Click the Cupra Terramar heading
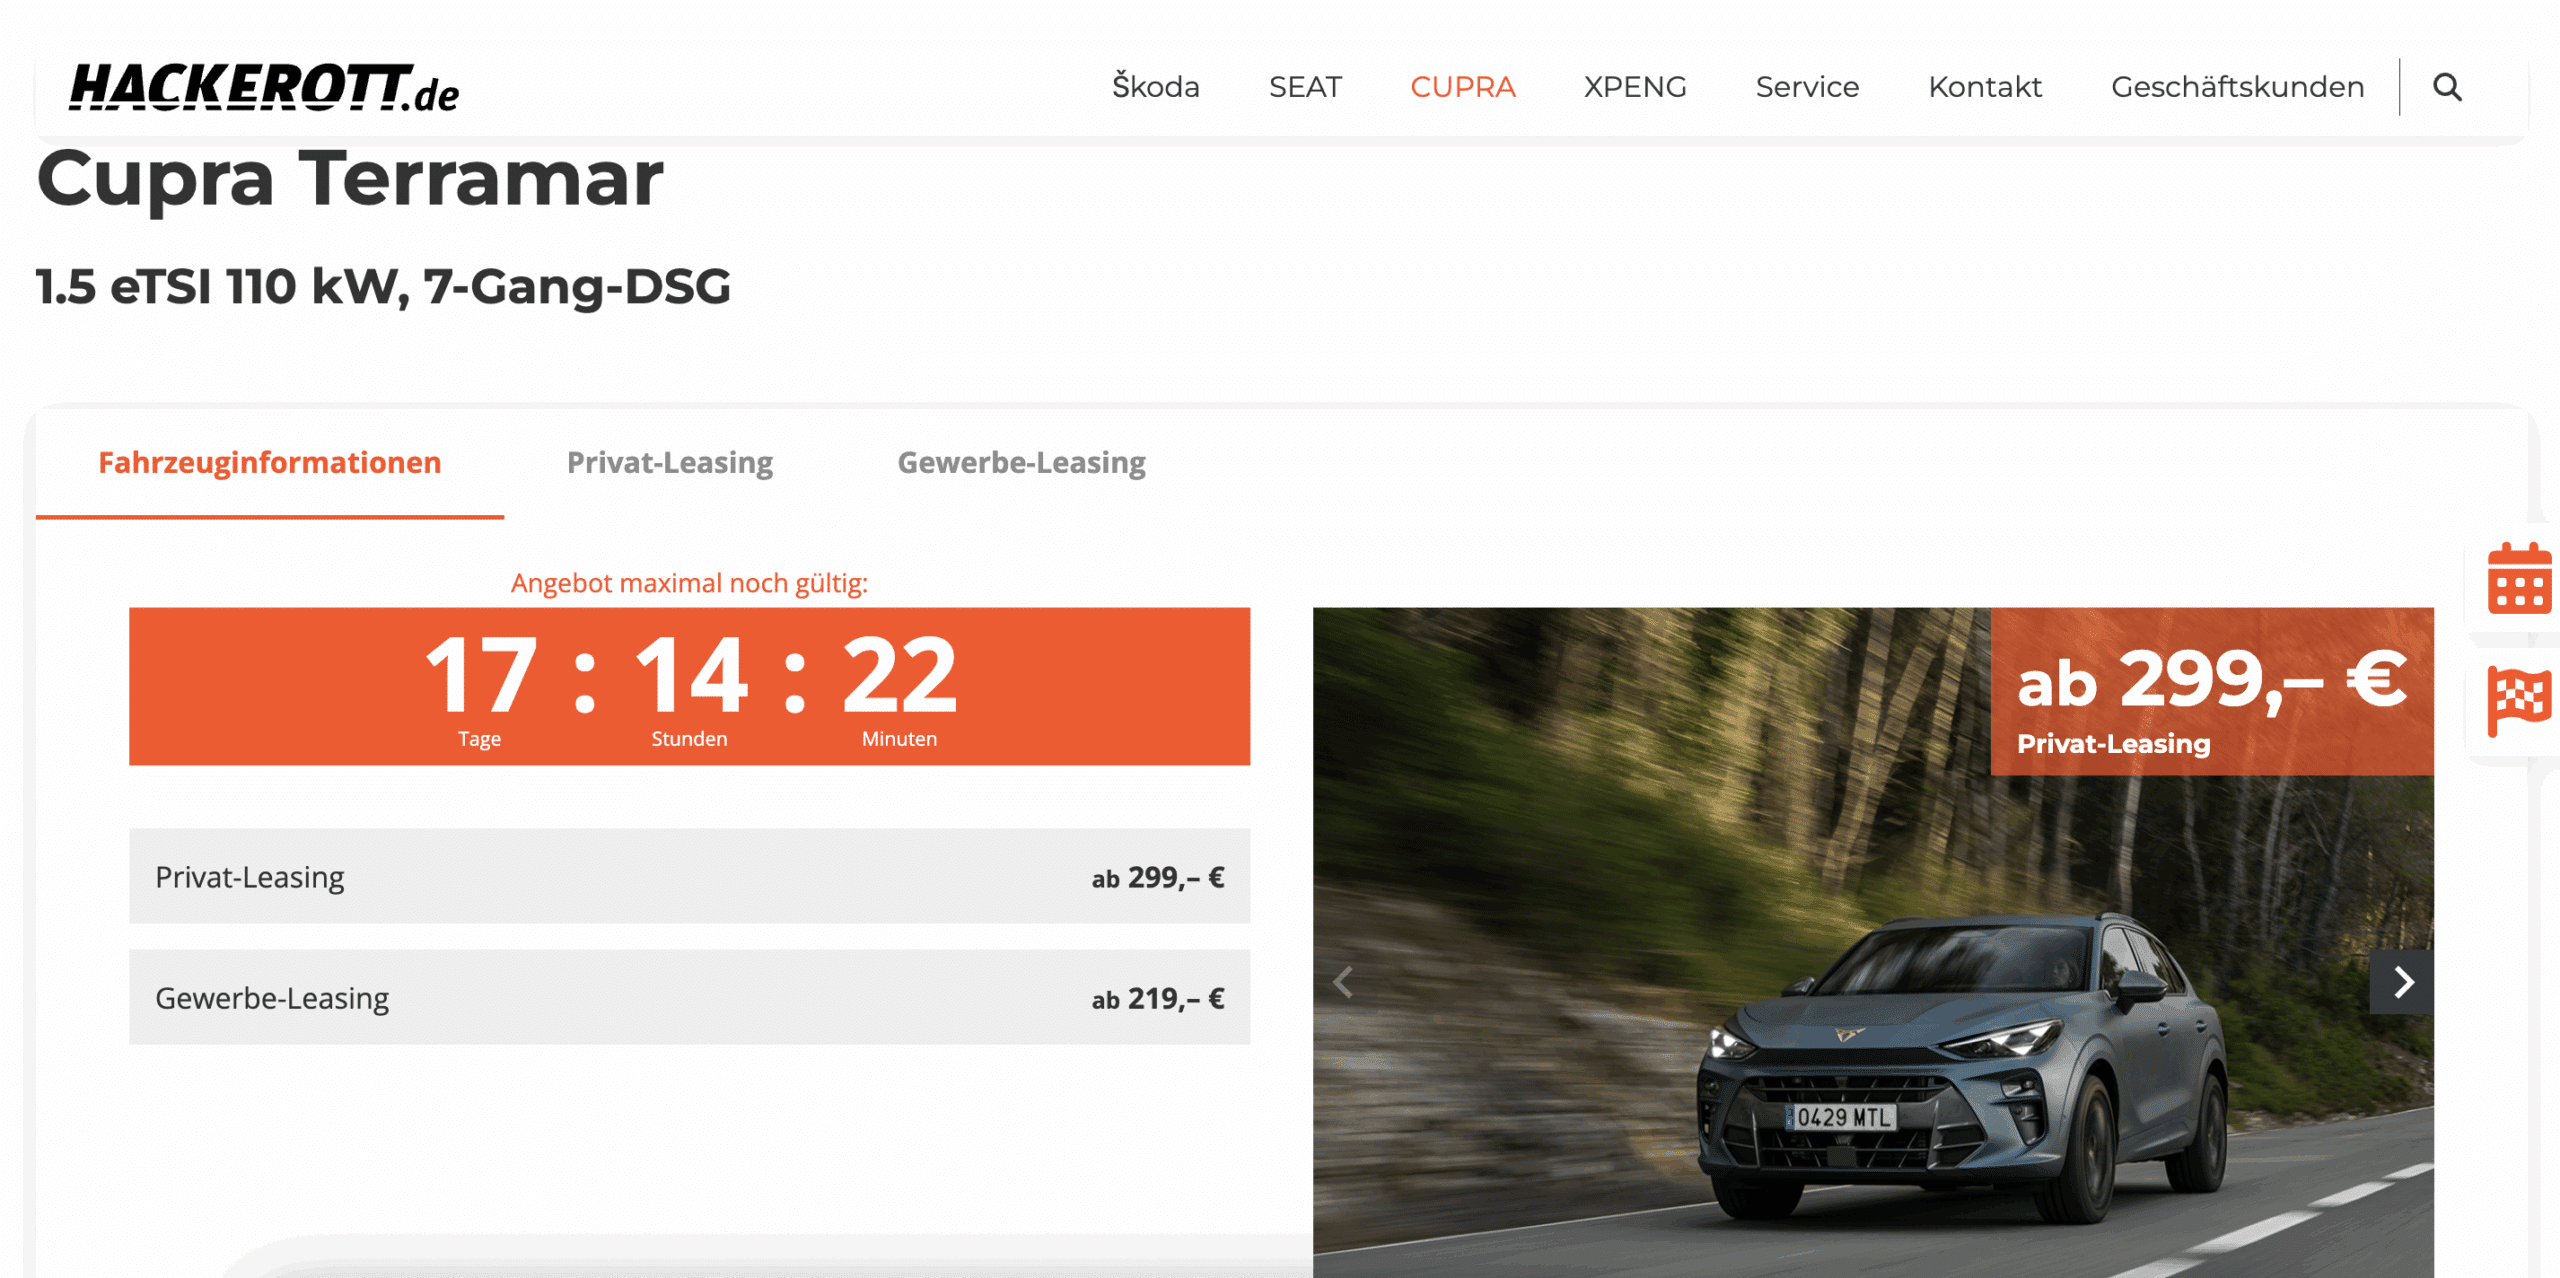This screenshot has width=2560, height=1278. pyautogui.click(x=350, y=178)
